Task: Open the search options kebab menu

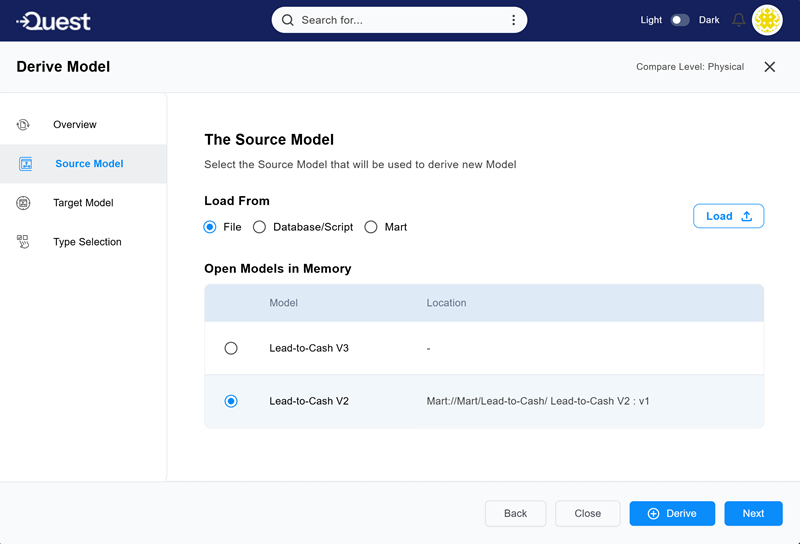Action: coord(513,20)
